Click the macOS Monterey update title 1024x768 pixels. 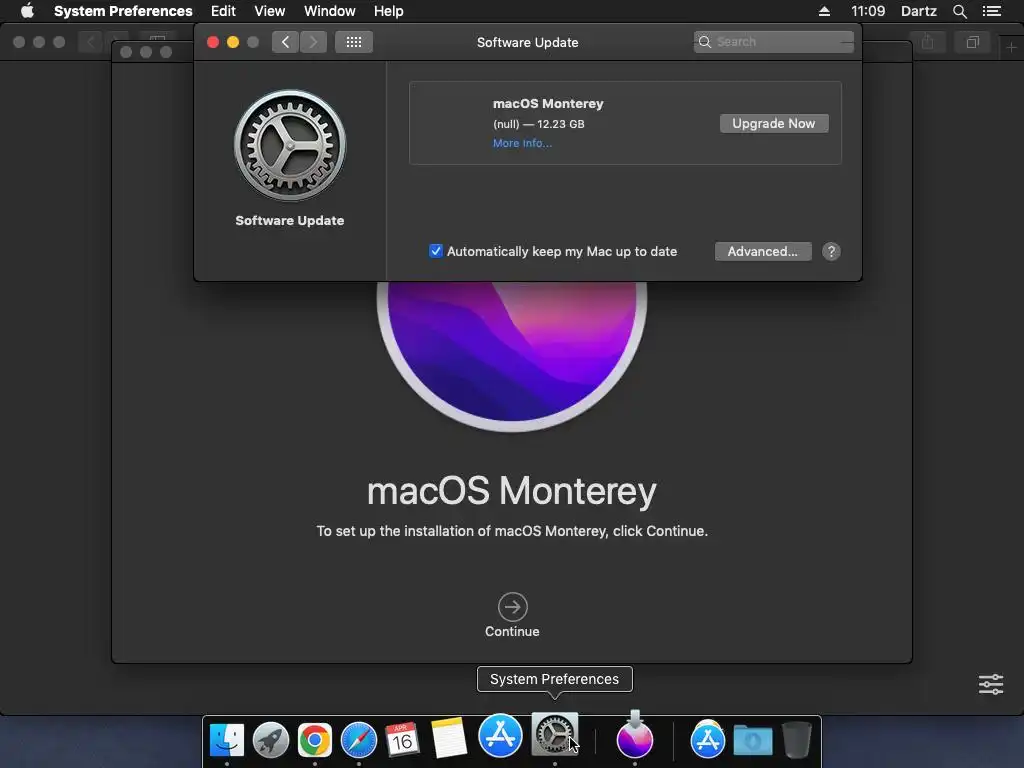(x=548, y=103)
